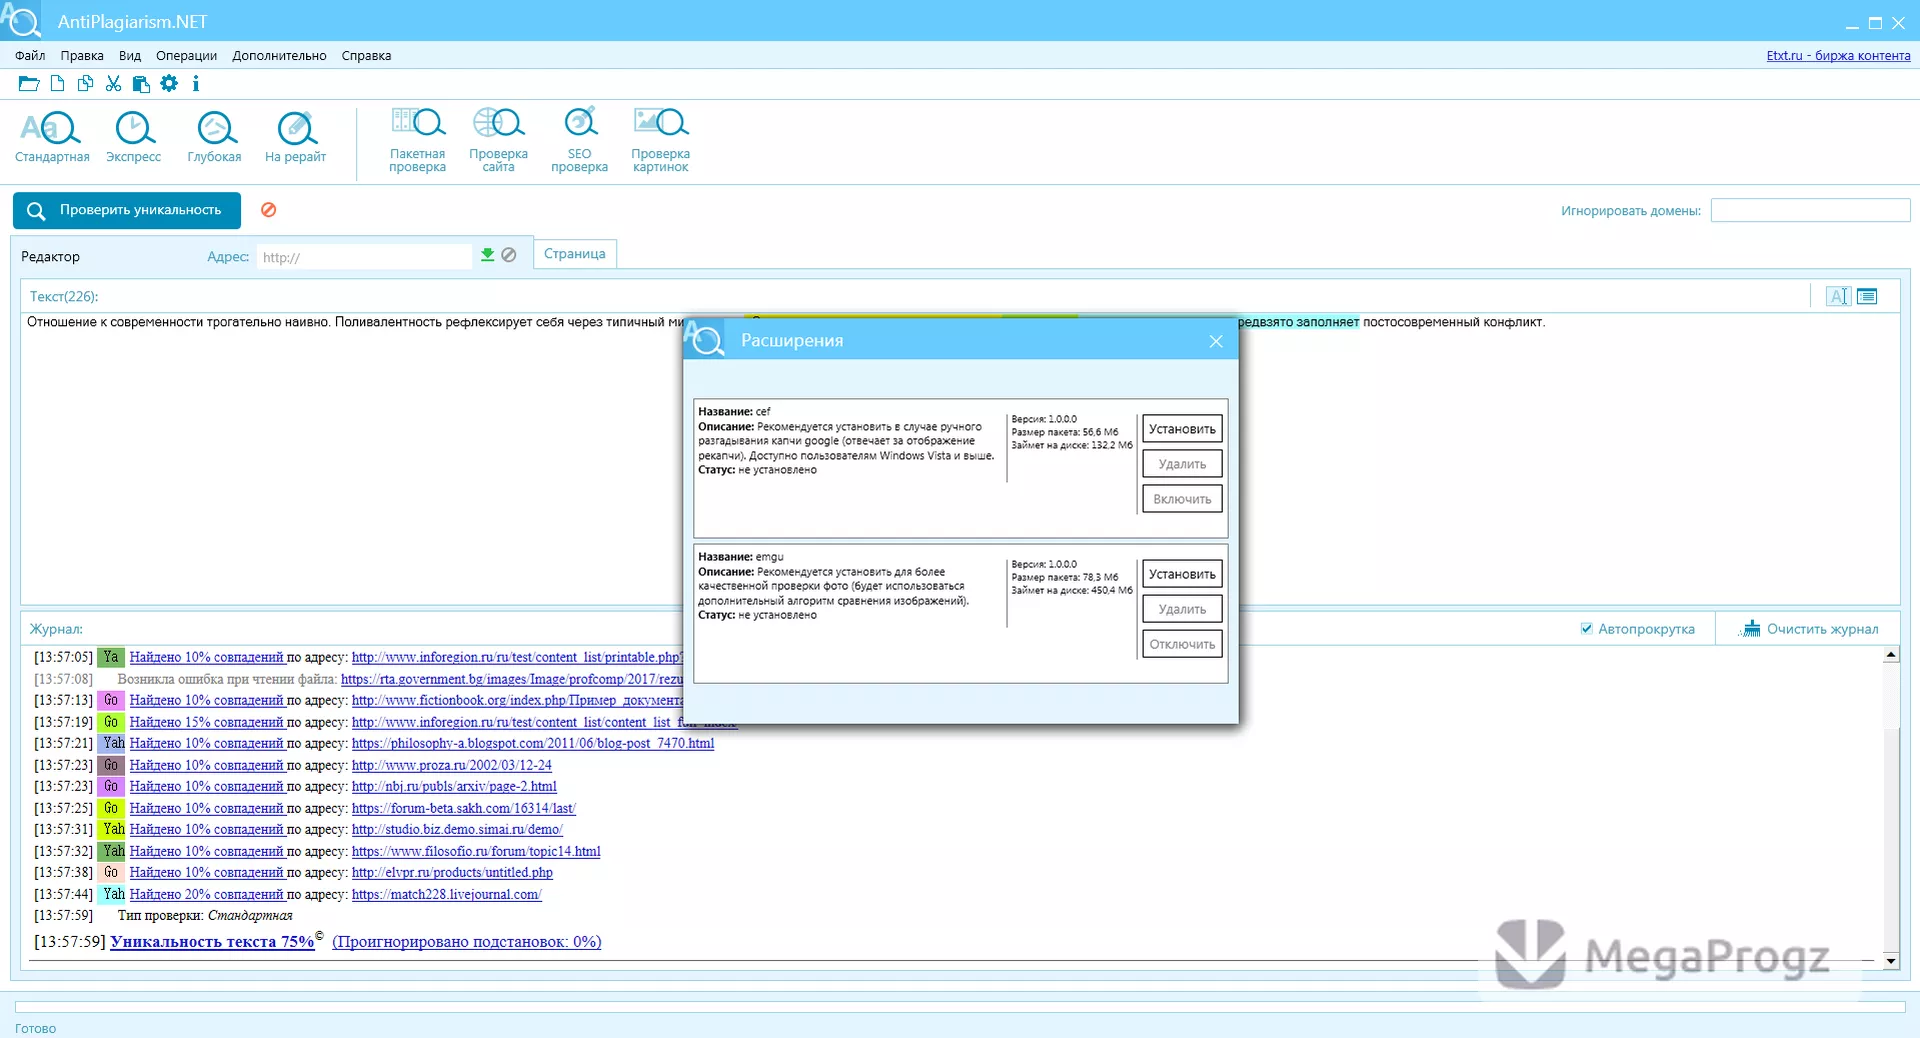Click Удалить for cef extension
This screenshot has height=1038, width=1920.
coord(1182,464)
